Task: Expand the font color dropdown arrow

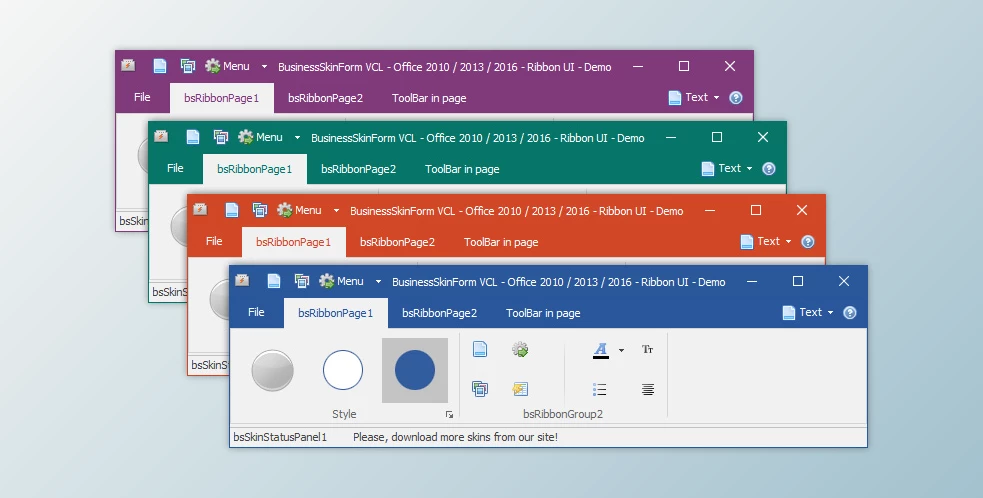Action: pyautogui.click(x=621, y=351)
